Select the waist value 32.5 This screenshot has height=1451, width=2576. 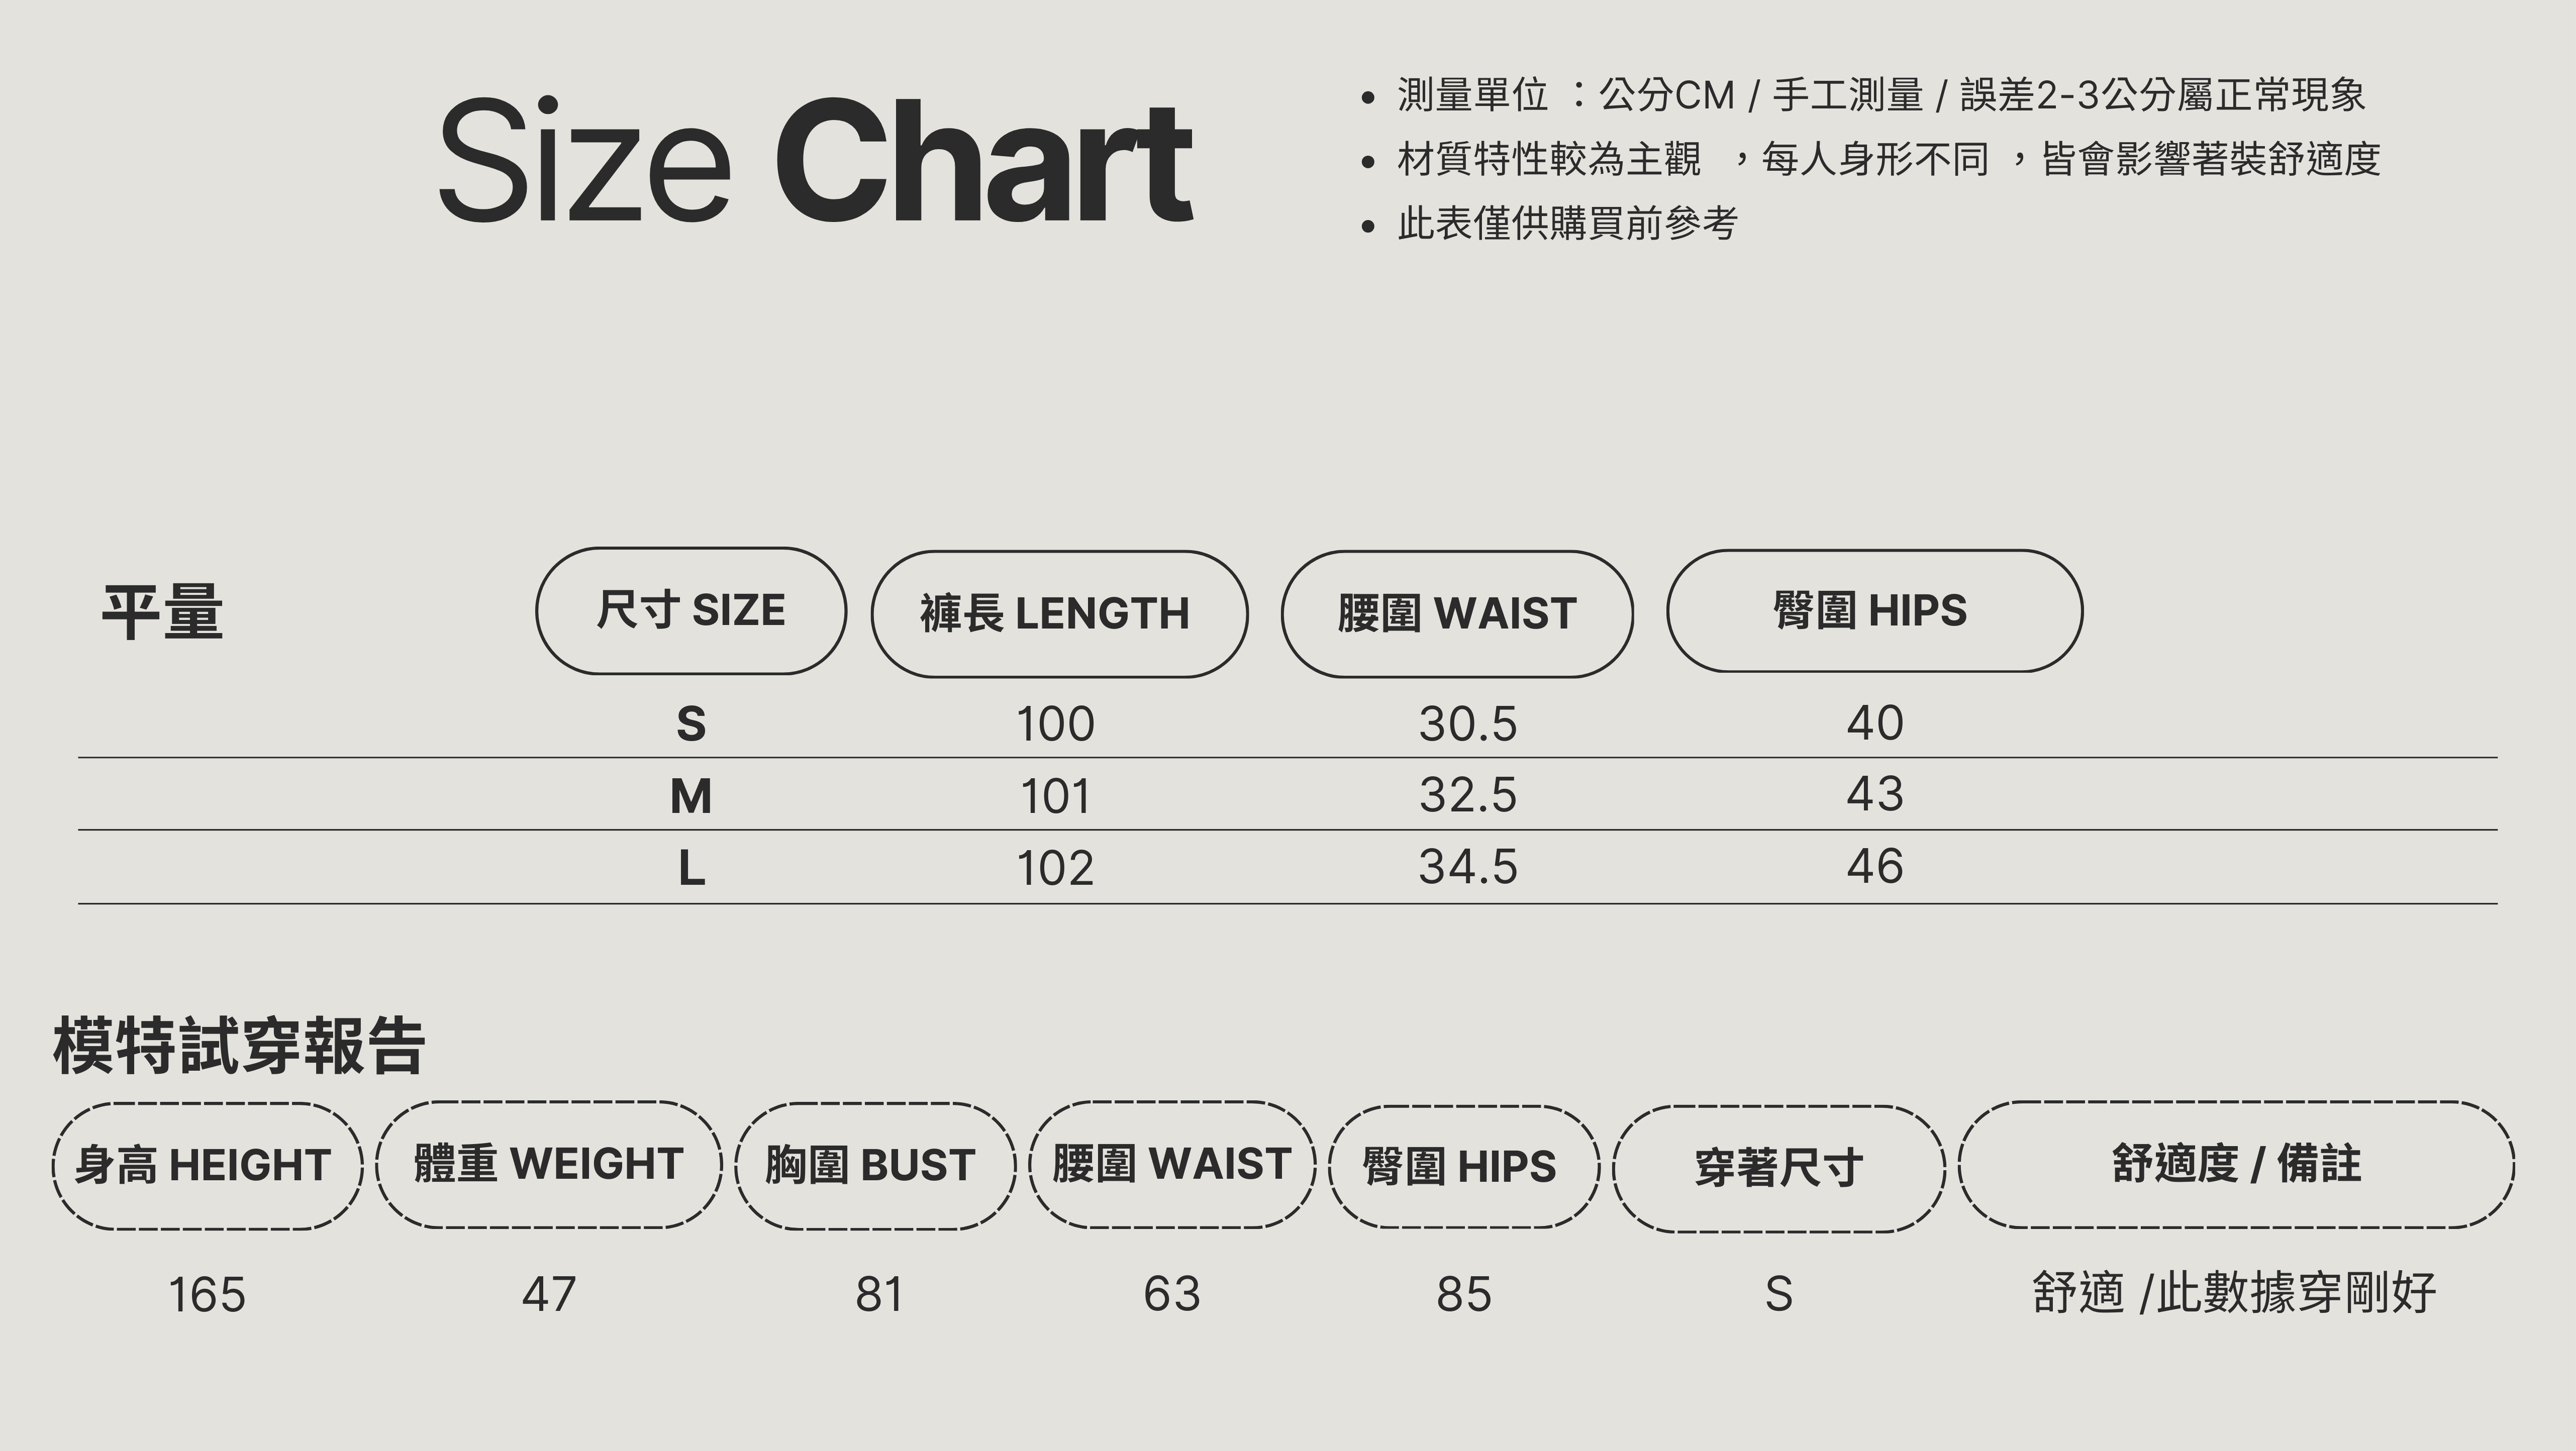click(1467, 795)
